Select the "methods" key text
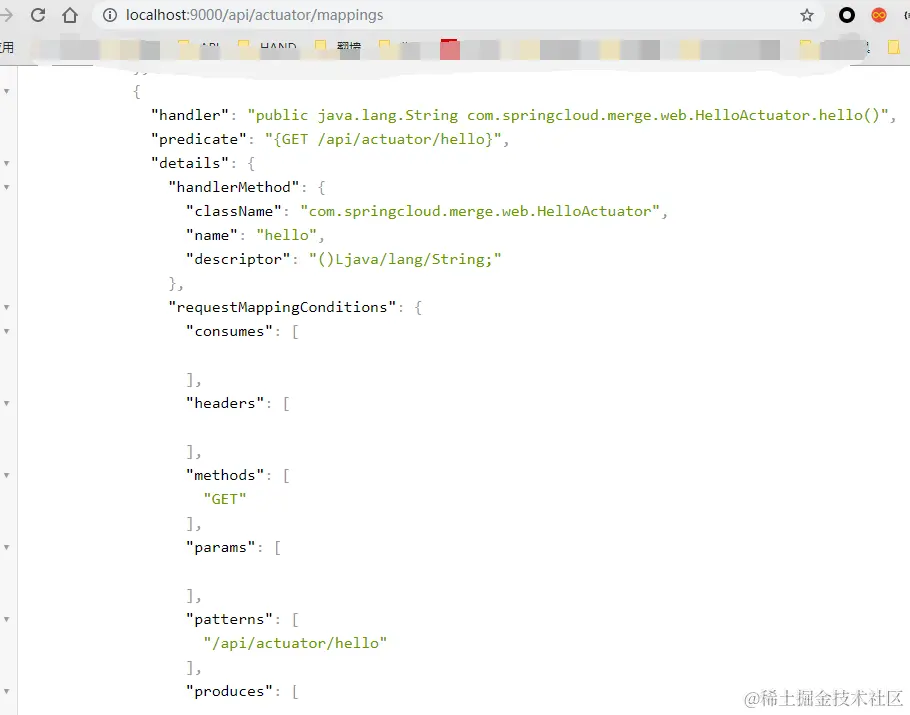 click(225, 475)
